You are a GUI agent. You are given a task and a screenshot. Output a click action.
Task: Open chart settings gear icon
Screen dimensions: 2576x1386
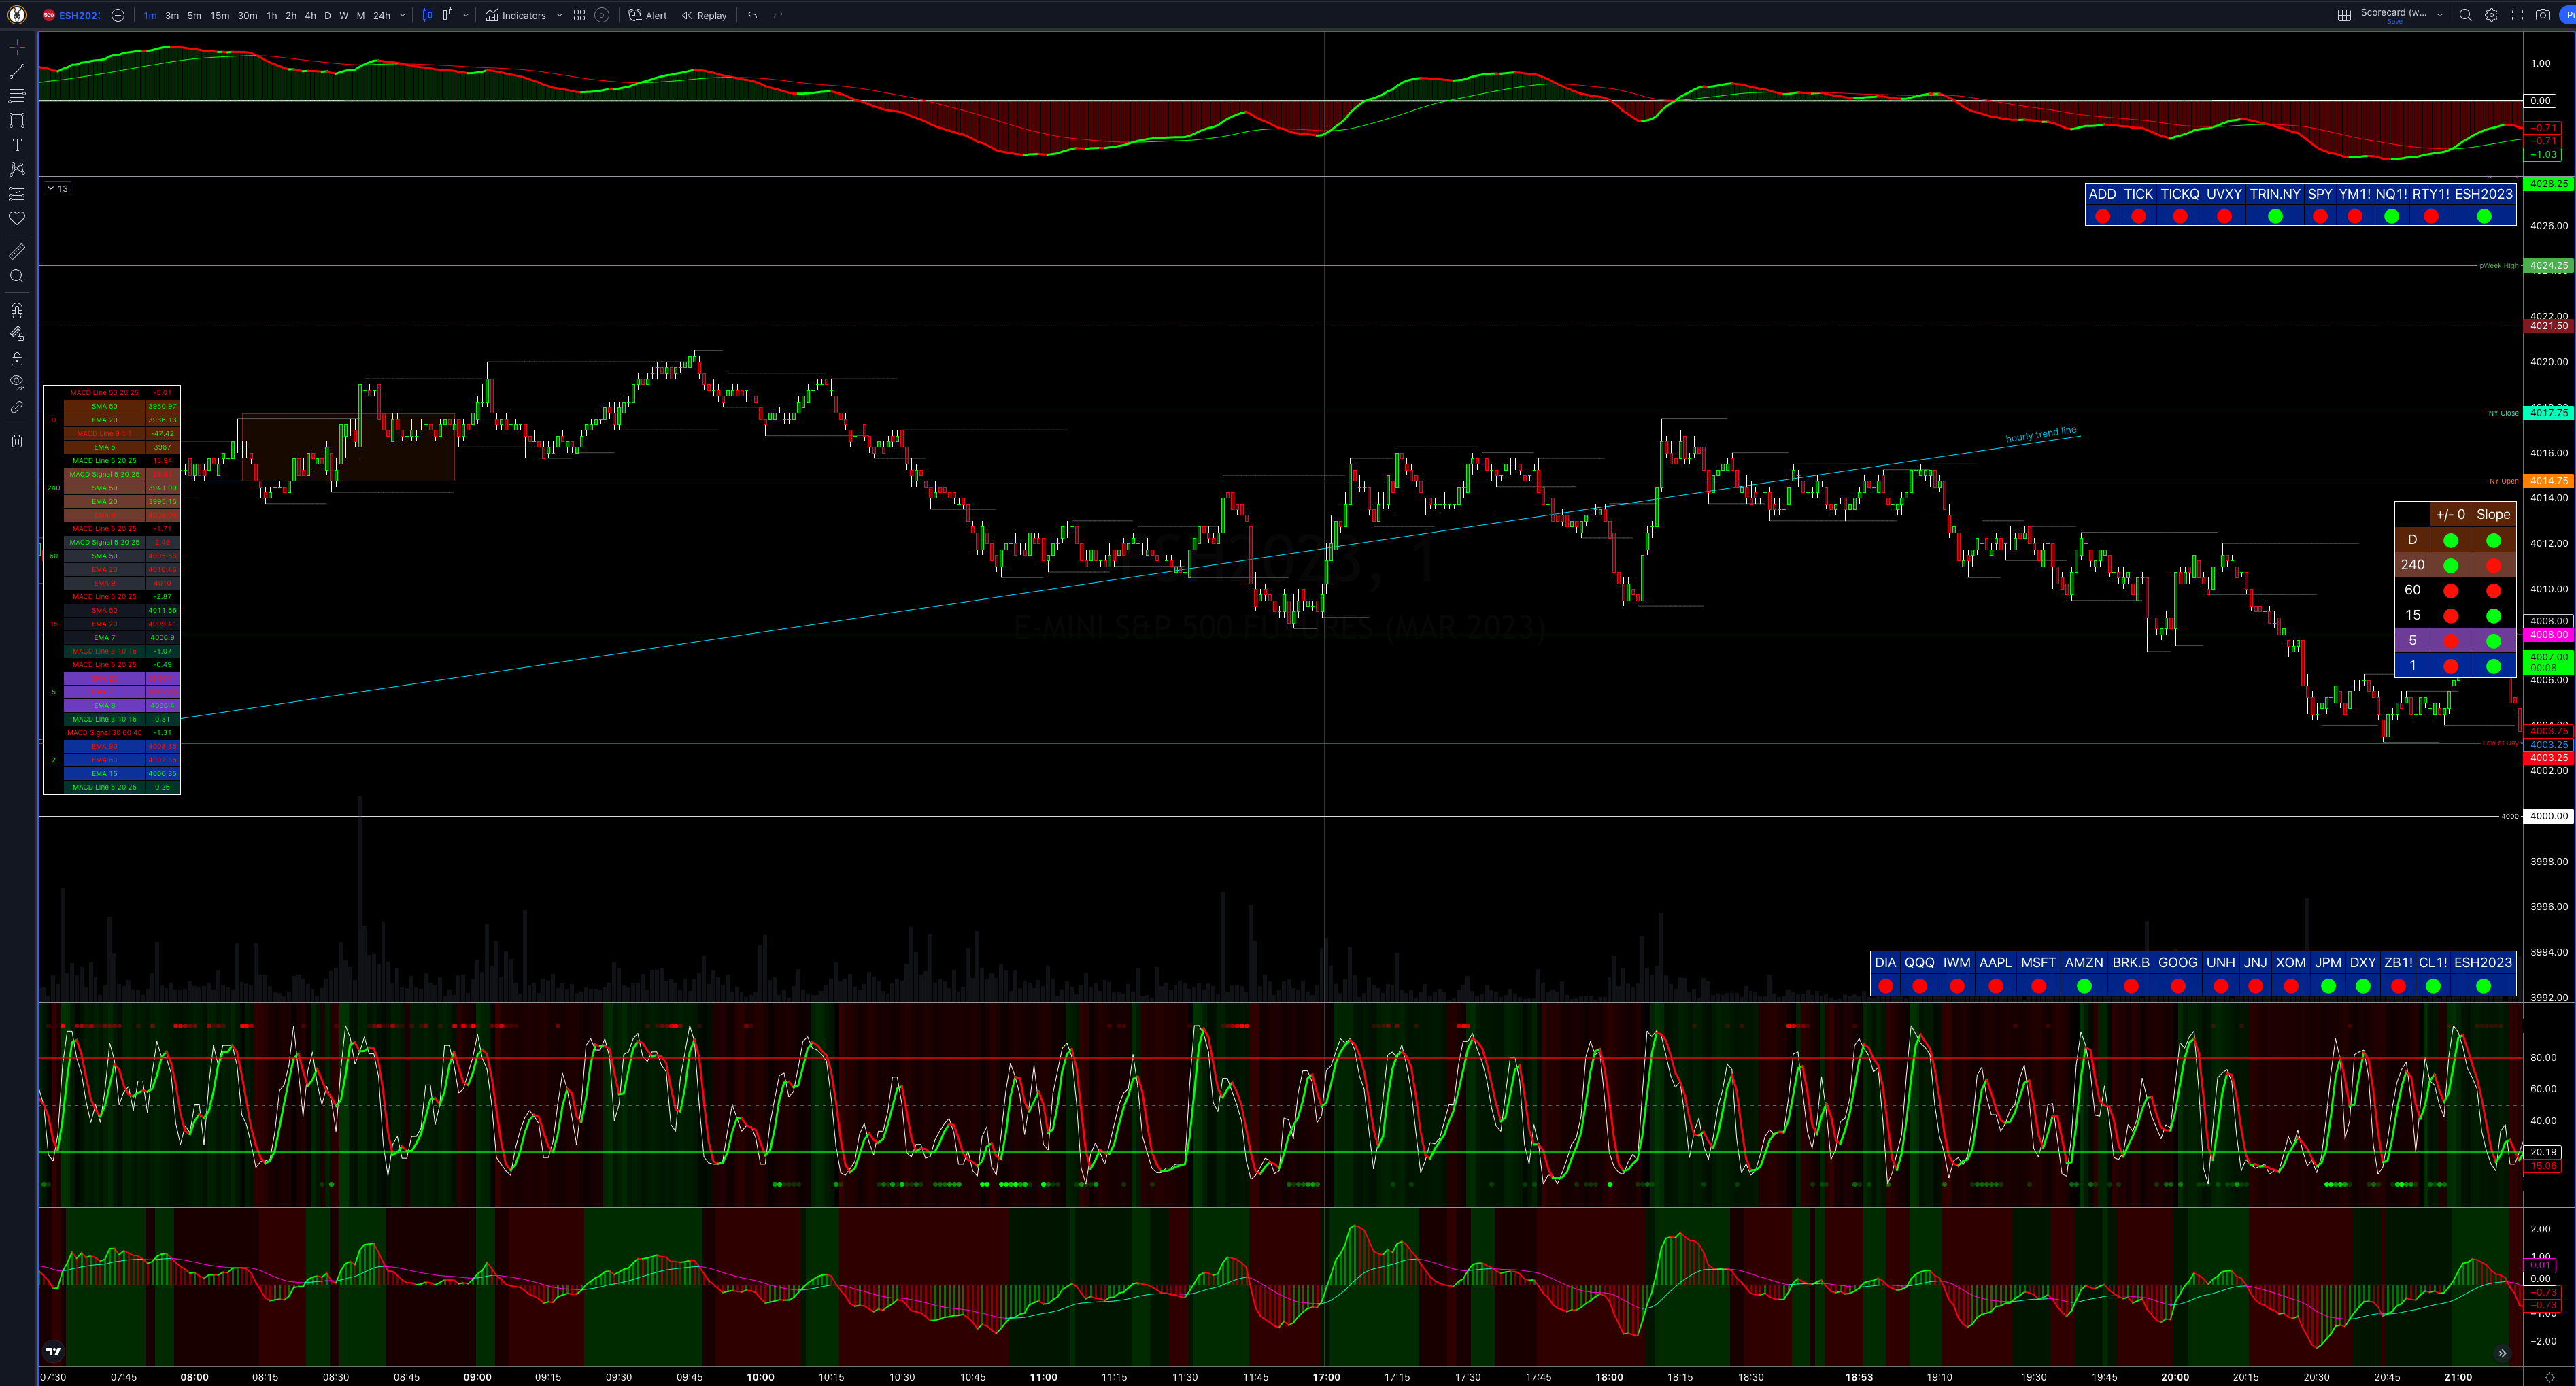click(2492, 15)
